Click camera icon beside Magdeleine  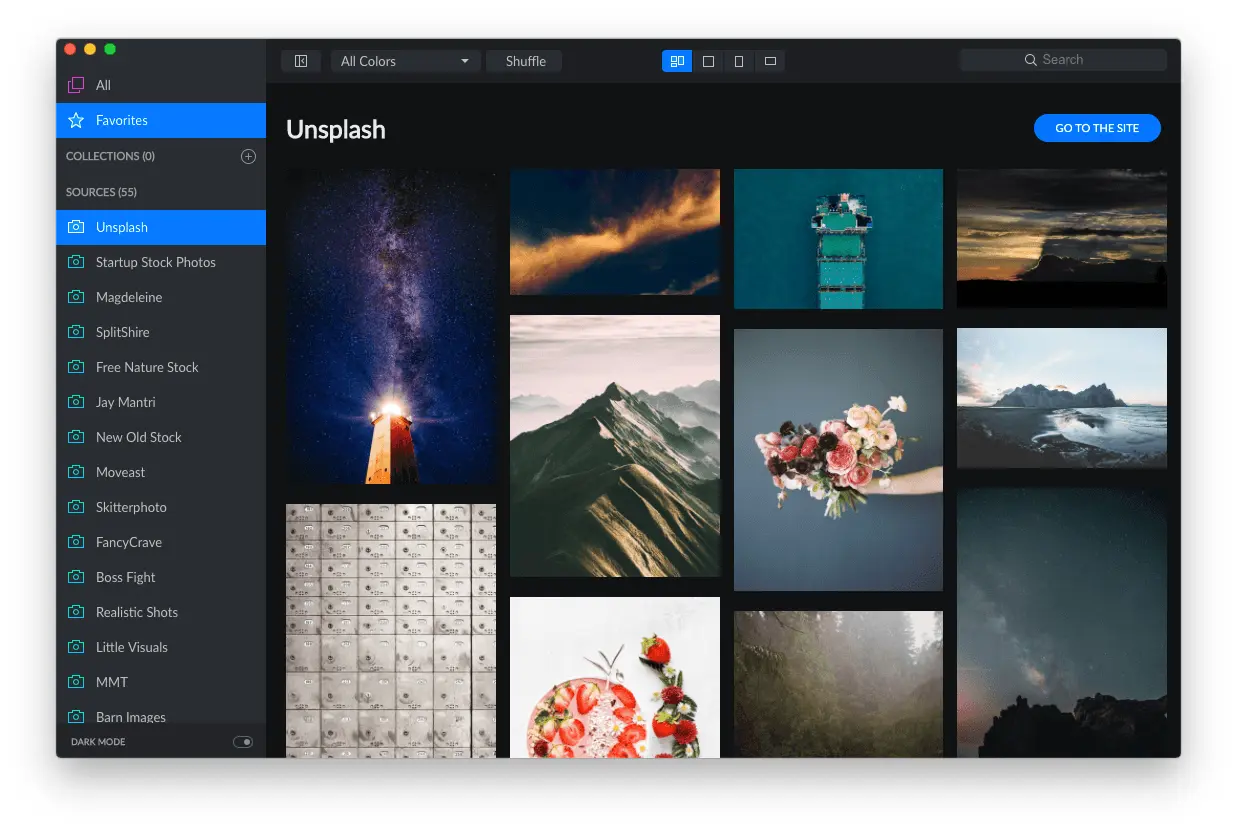point(76,297)
